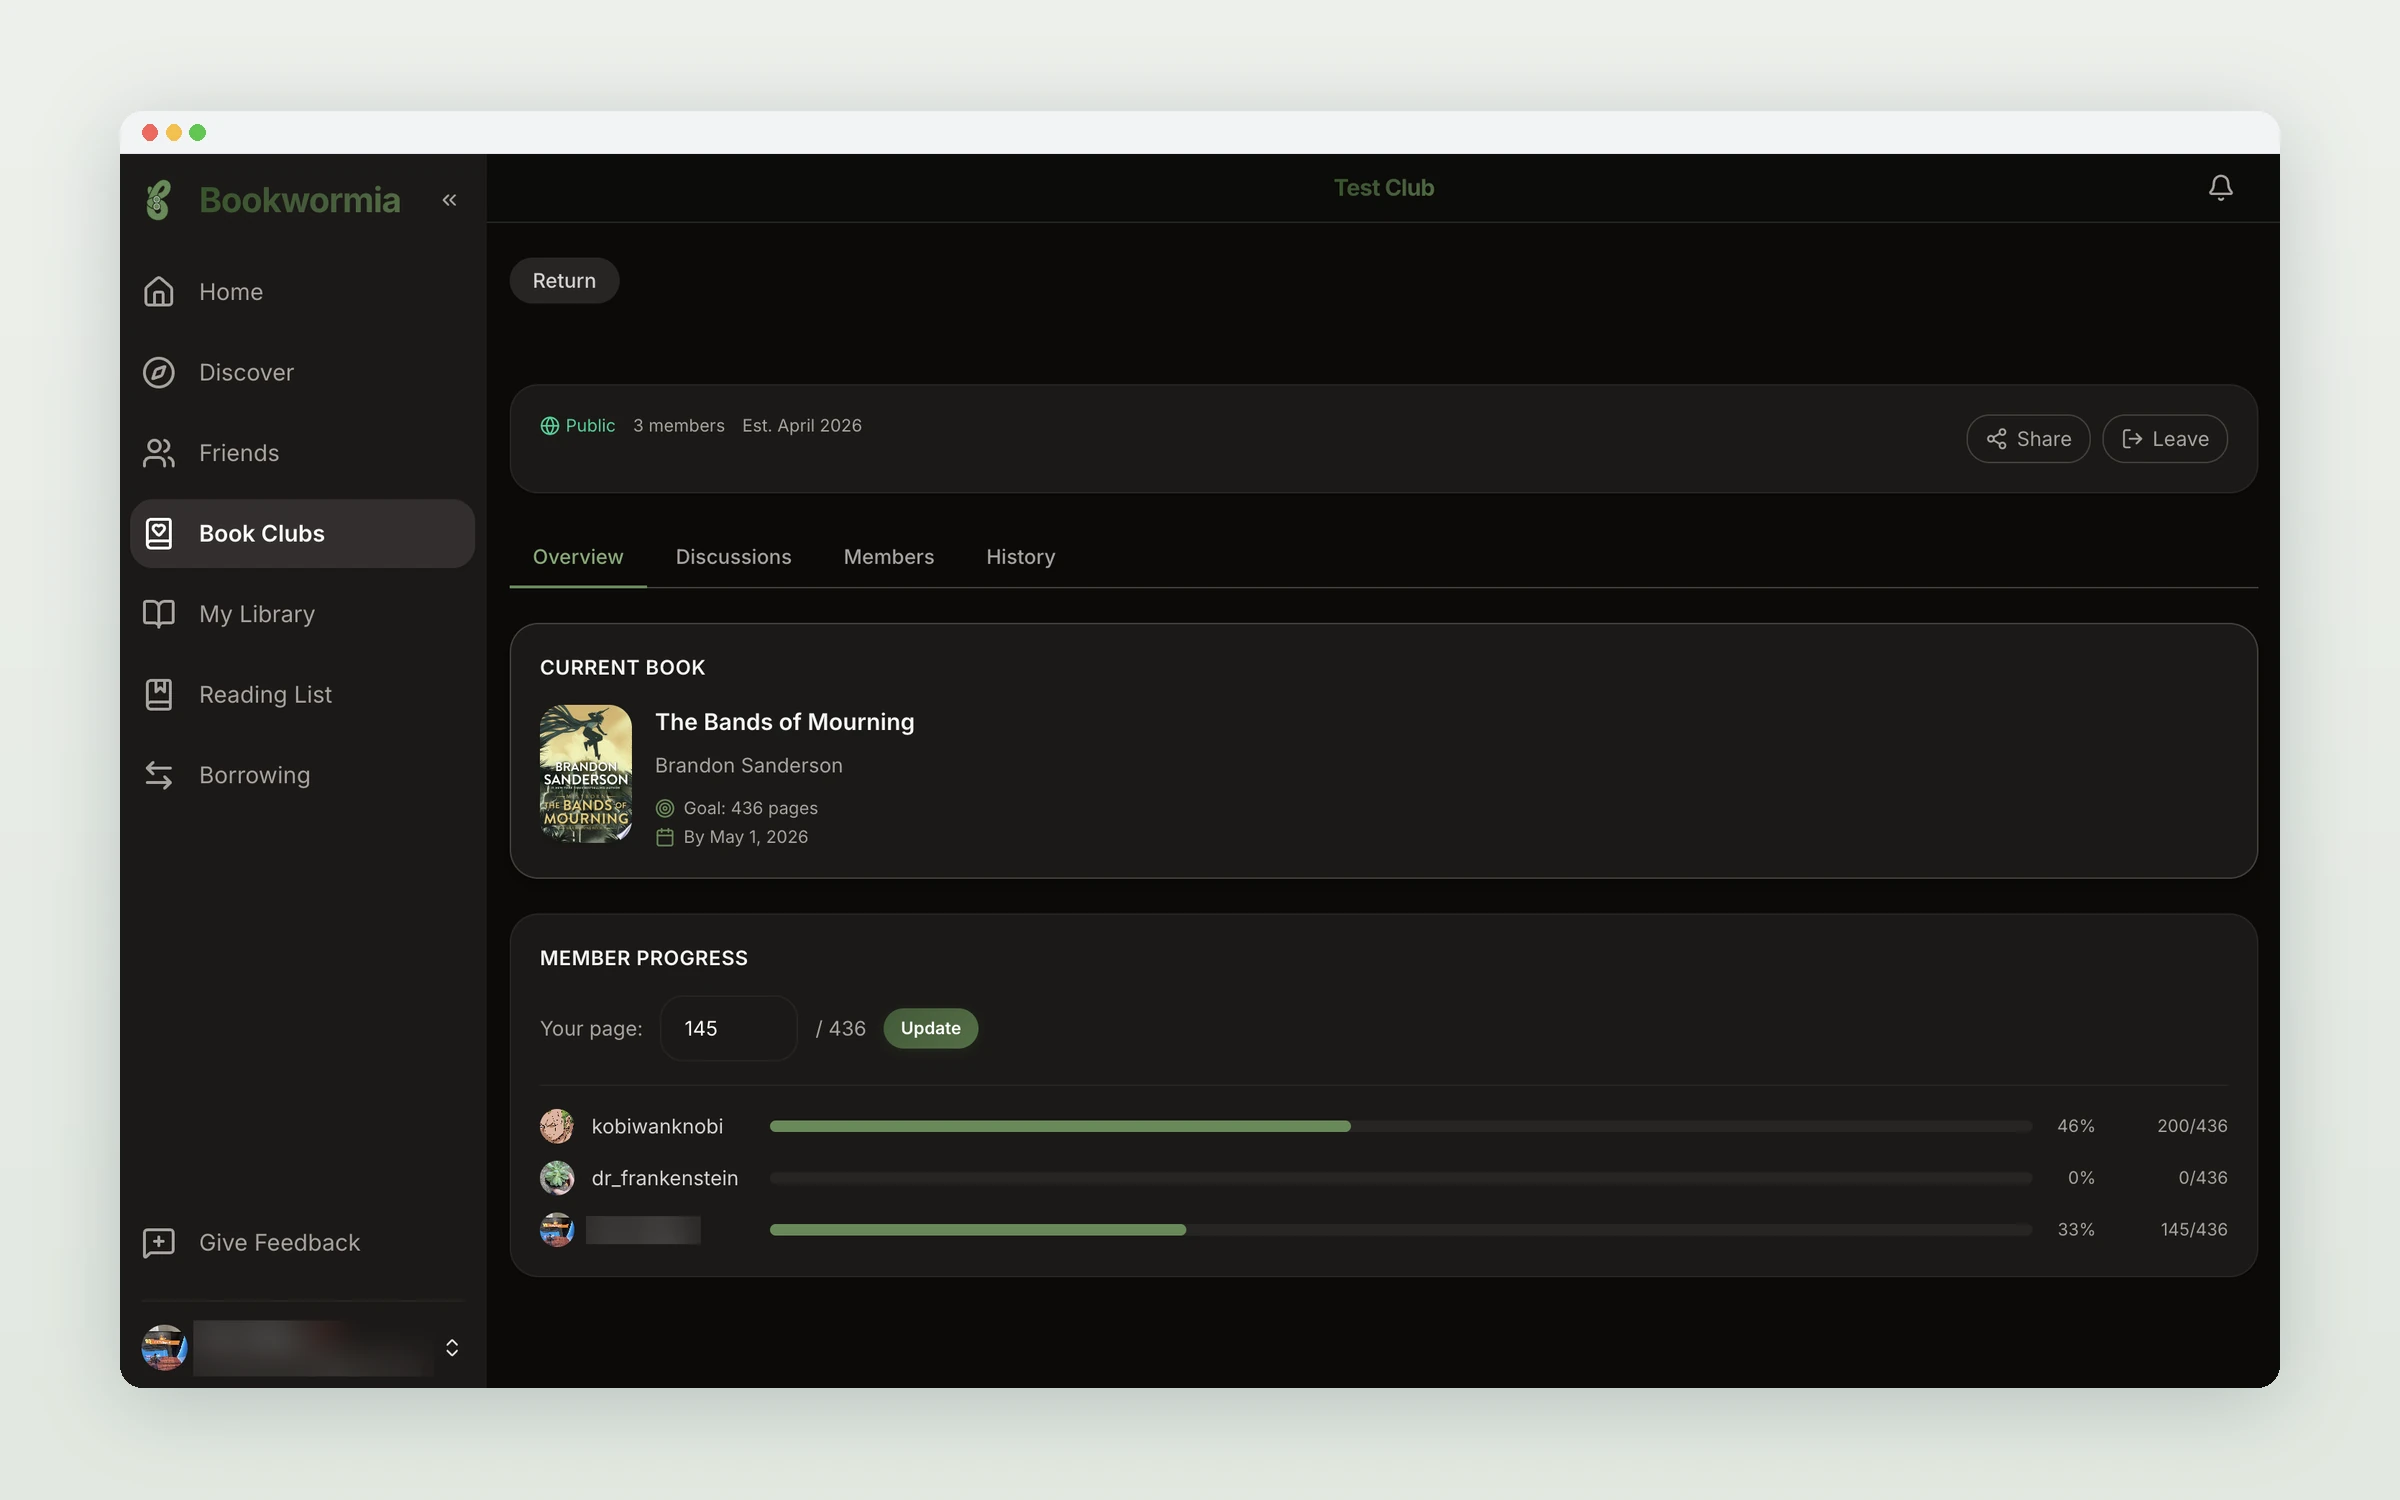The image size is (2400, 1500).
Task: Click the Borrowing swap-arrows icon
Action: [158, 775]
